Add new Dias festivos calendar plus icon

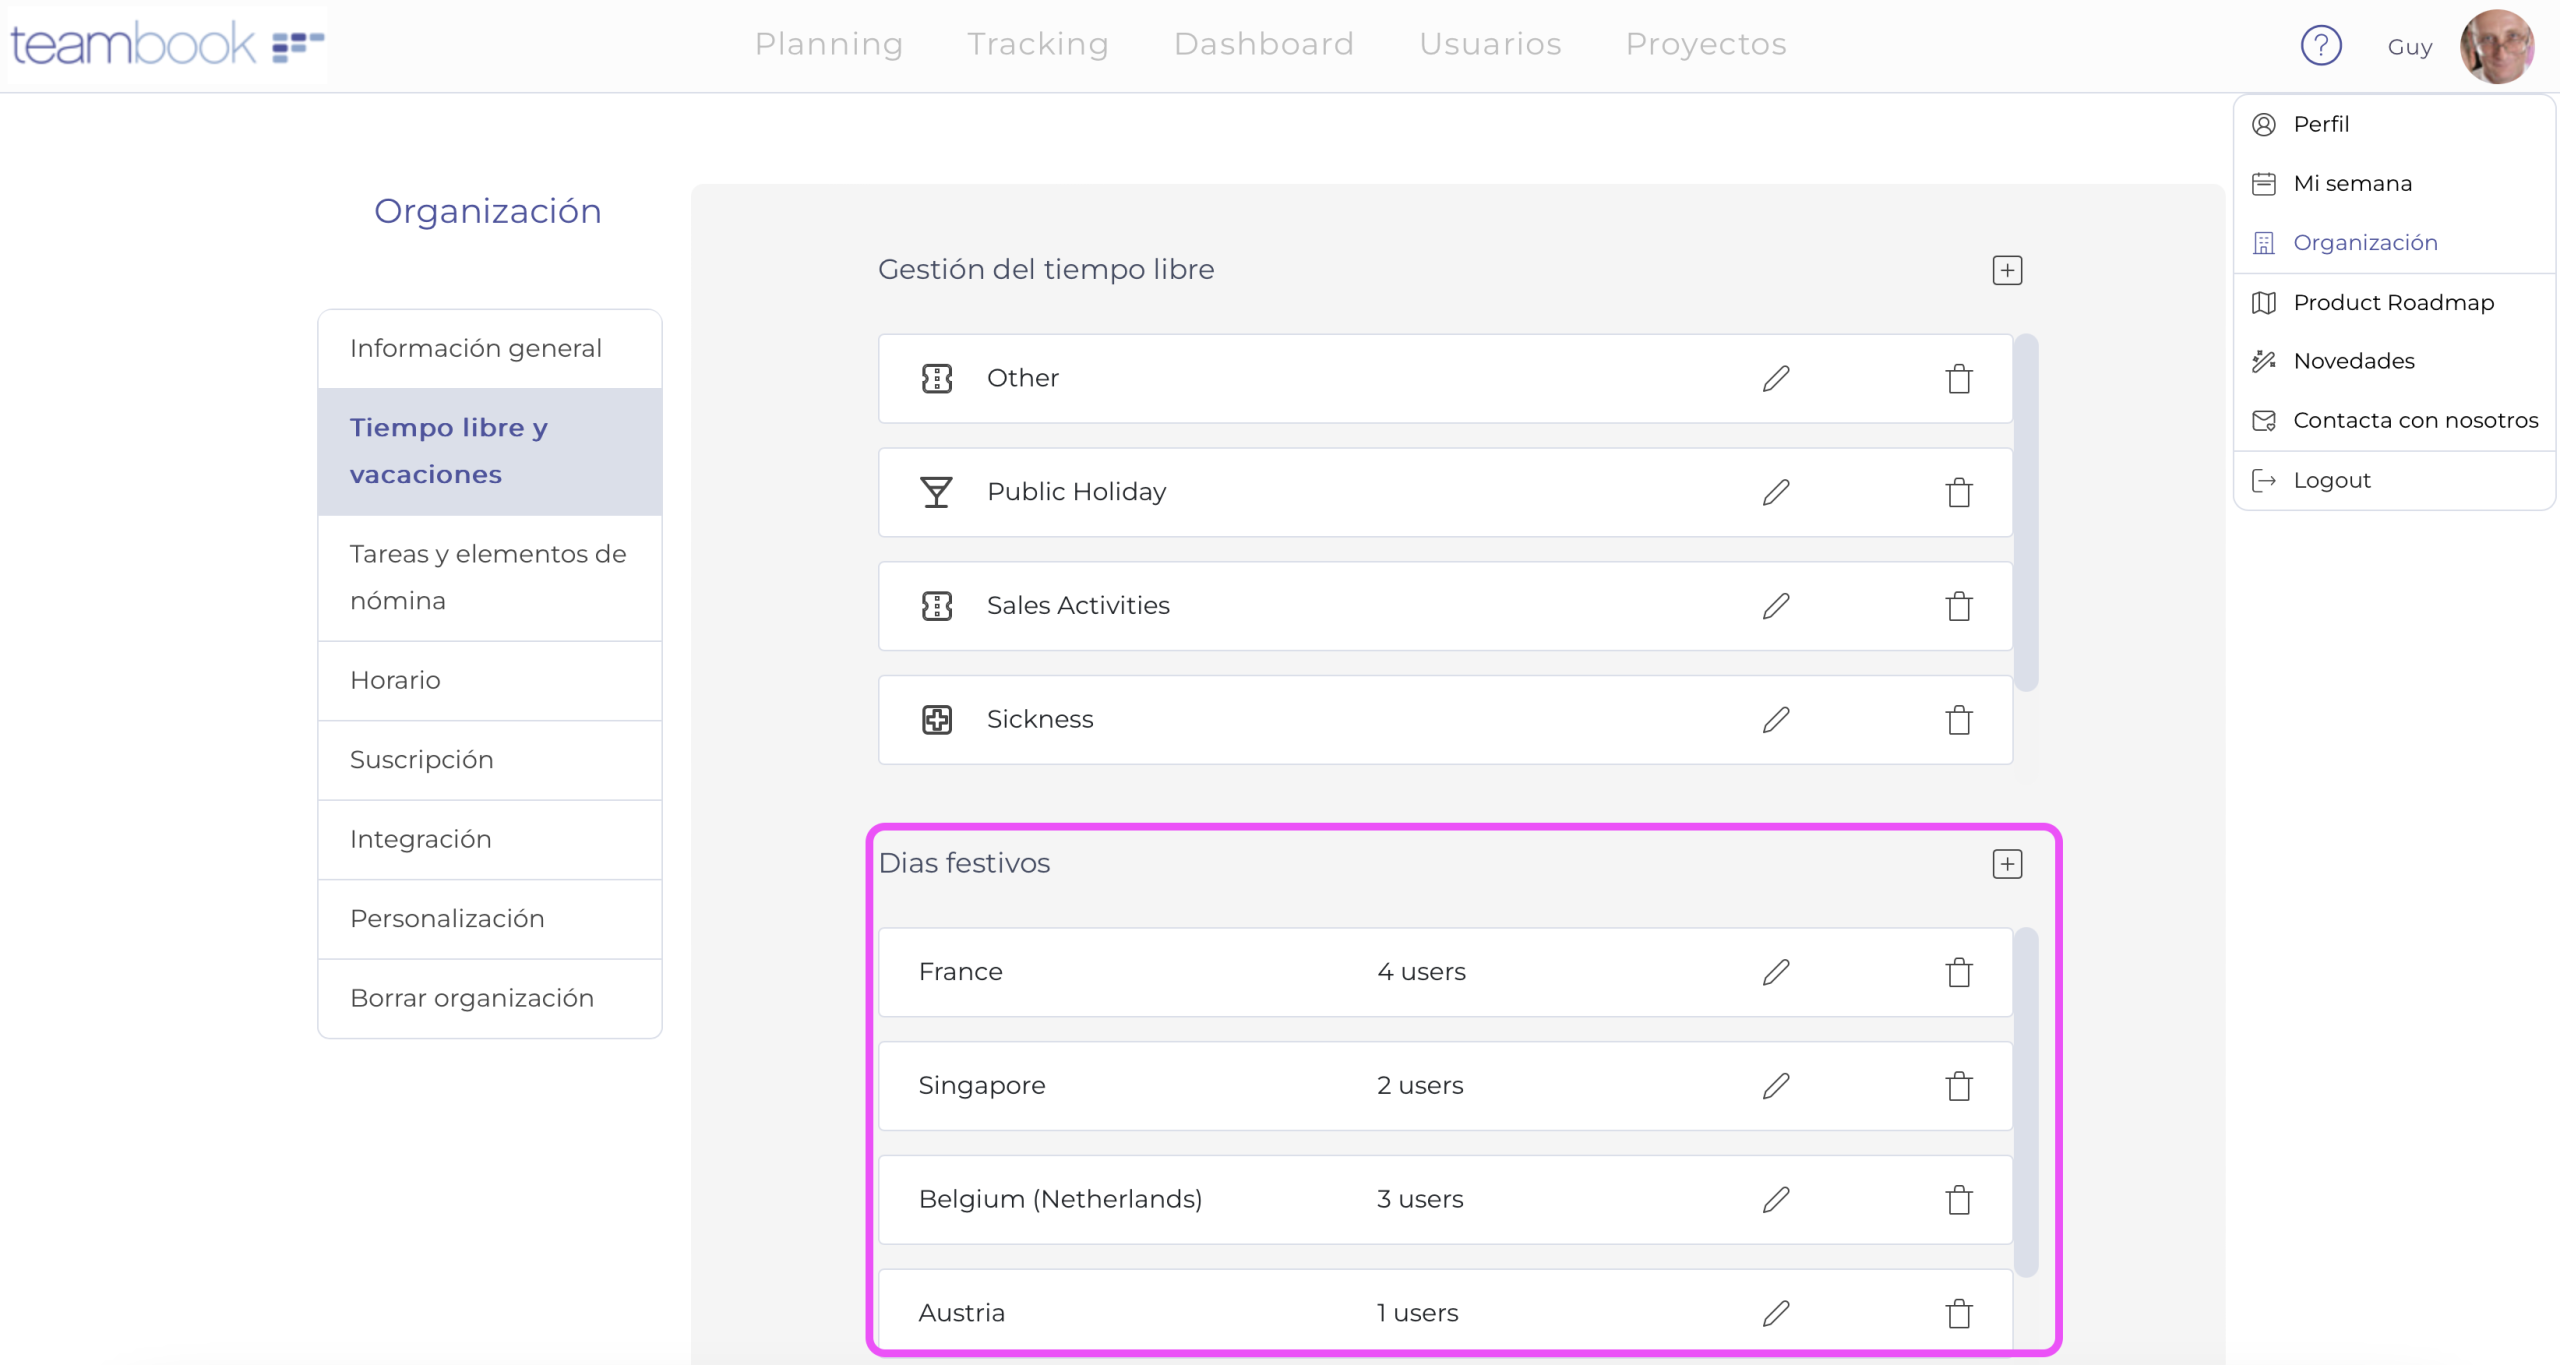(2006, 864)
